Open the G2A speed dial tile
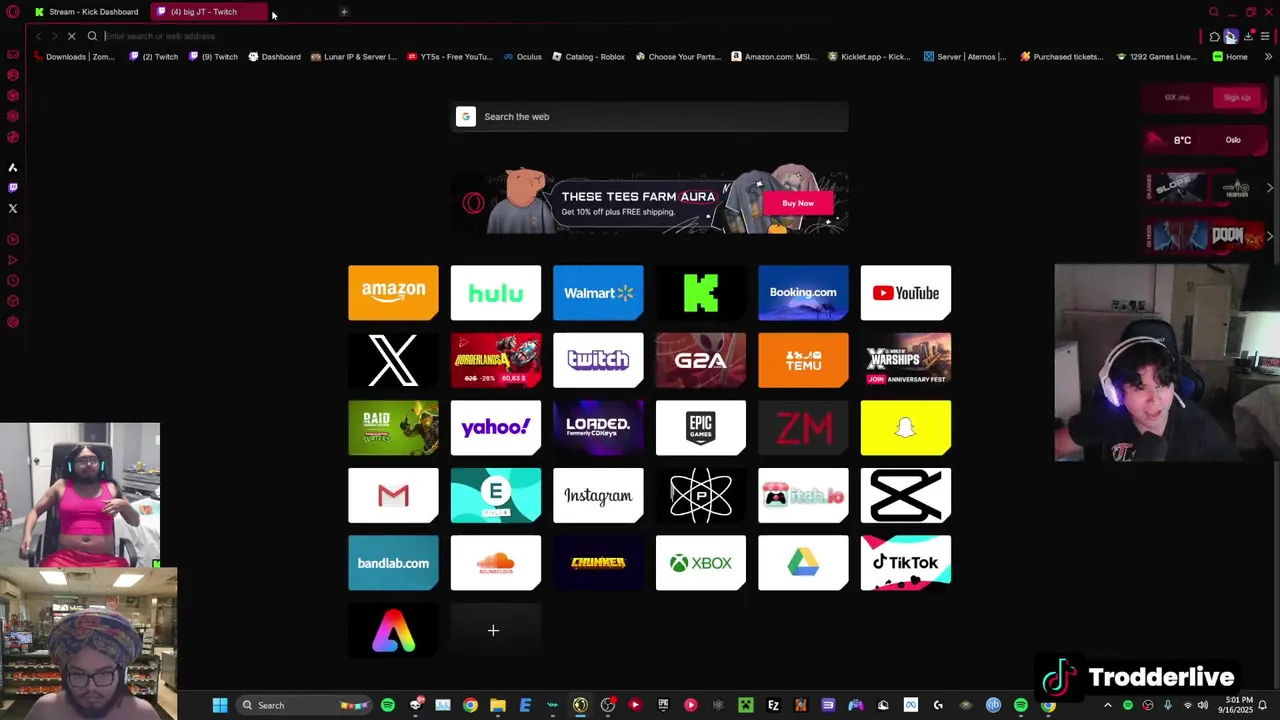Screen dimensions: 1280x720 (701, 360)
